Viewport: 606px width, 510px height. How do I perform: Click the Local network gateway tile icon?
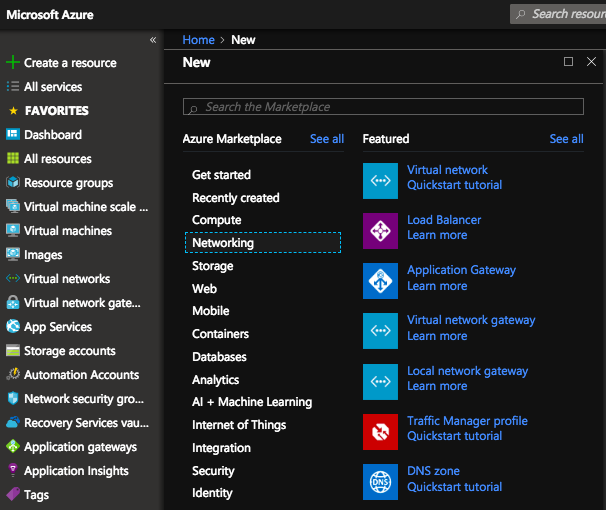pos(380,381)
